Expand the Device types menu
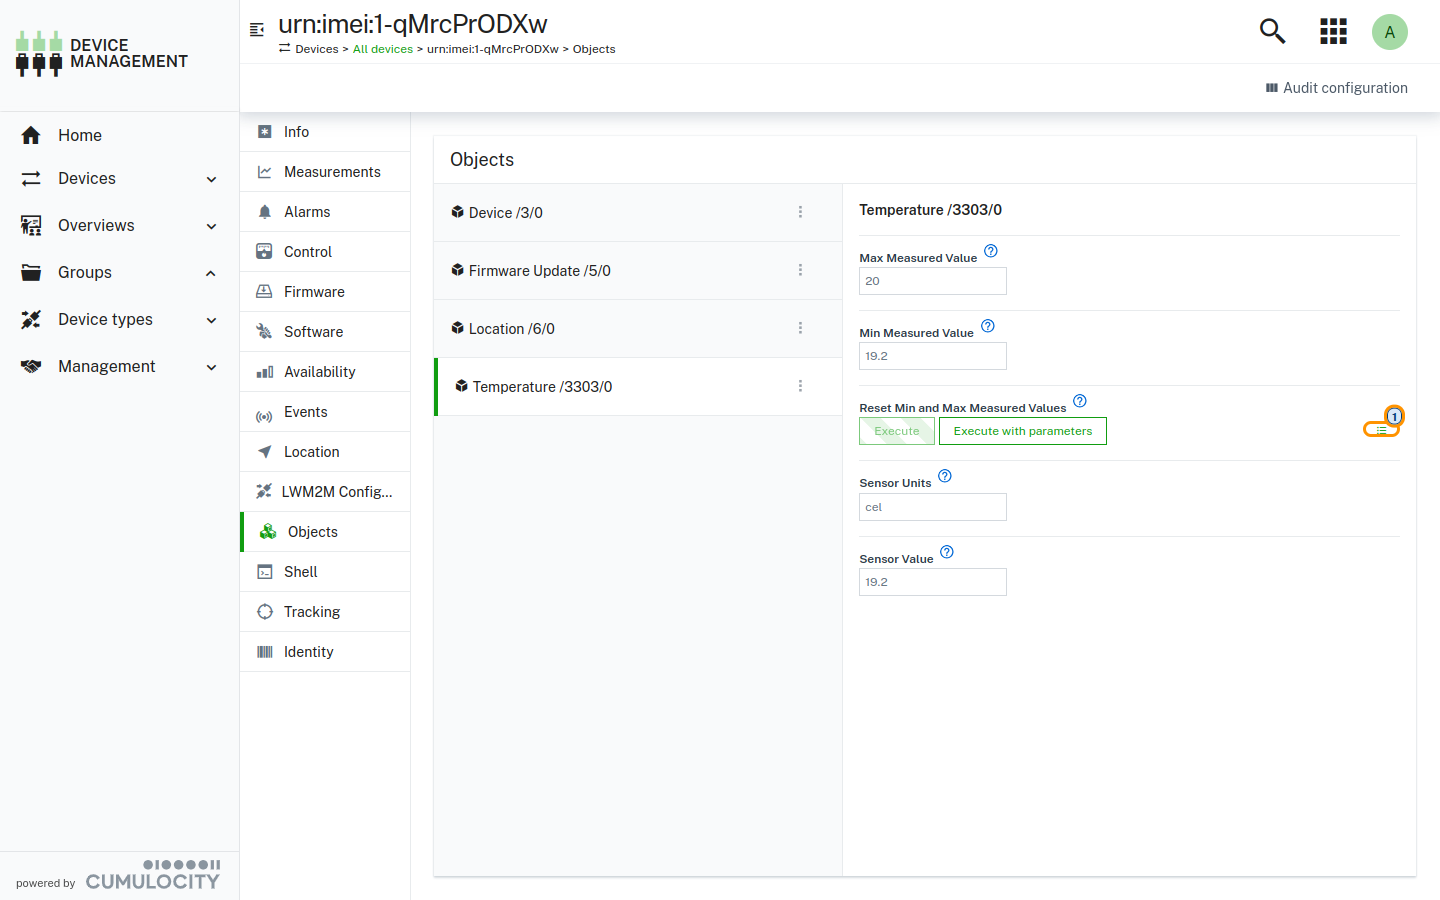 (211, 320)
